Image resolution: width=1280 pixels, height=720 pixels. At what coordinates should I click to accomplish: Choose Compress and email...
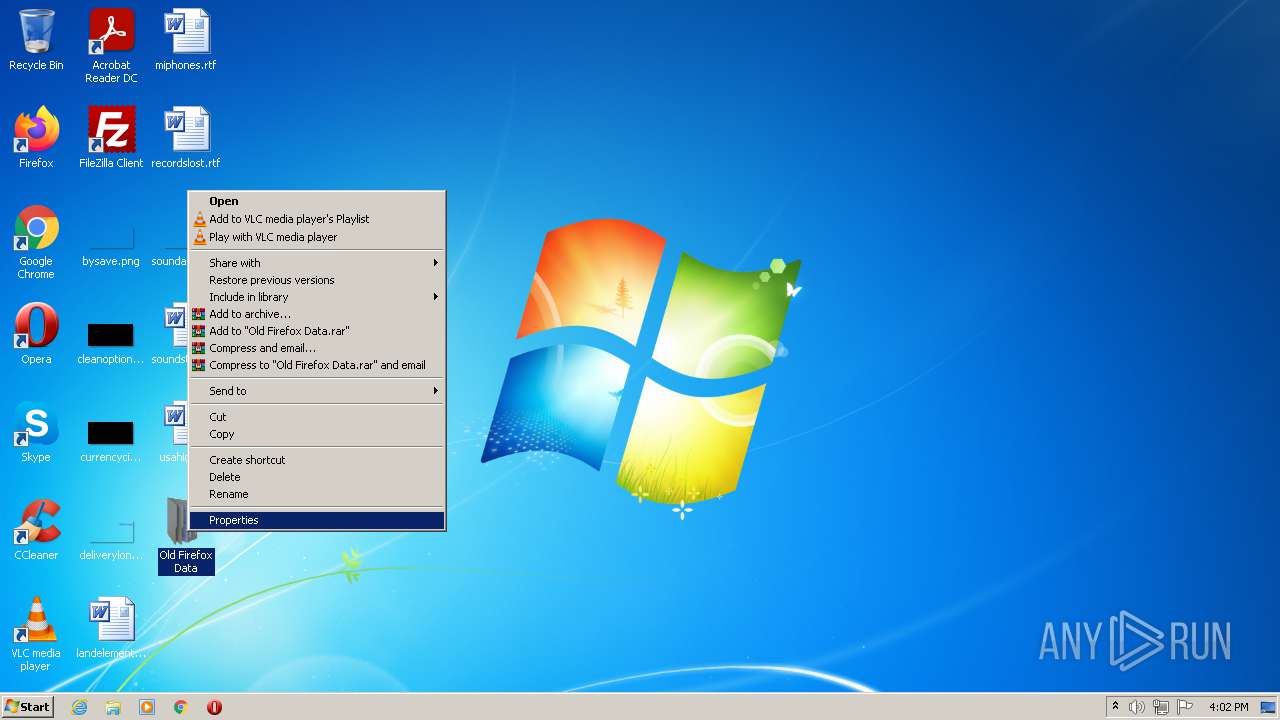click(317, 348)
